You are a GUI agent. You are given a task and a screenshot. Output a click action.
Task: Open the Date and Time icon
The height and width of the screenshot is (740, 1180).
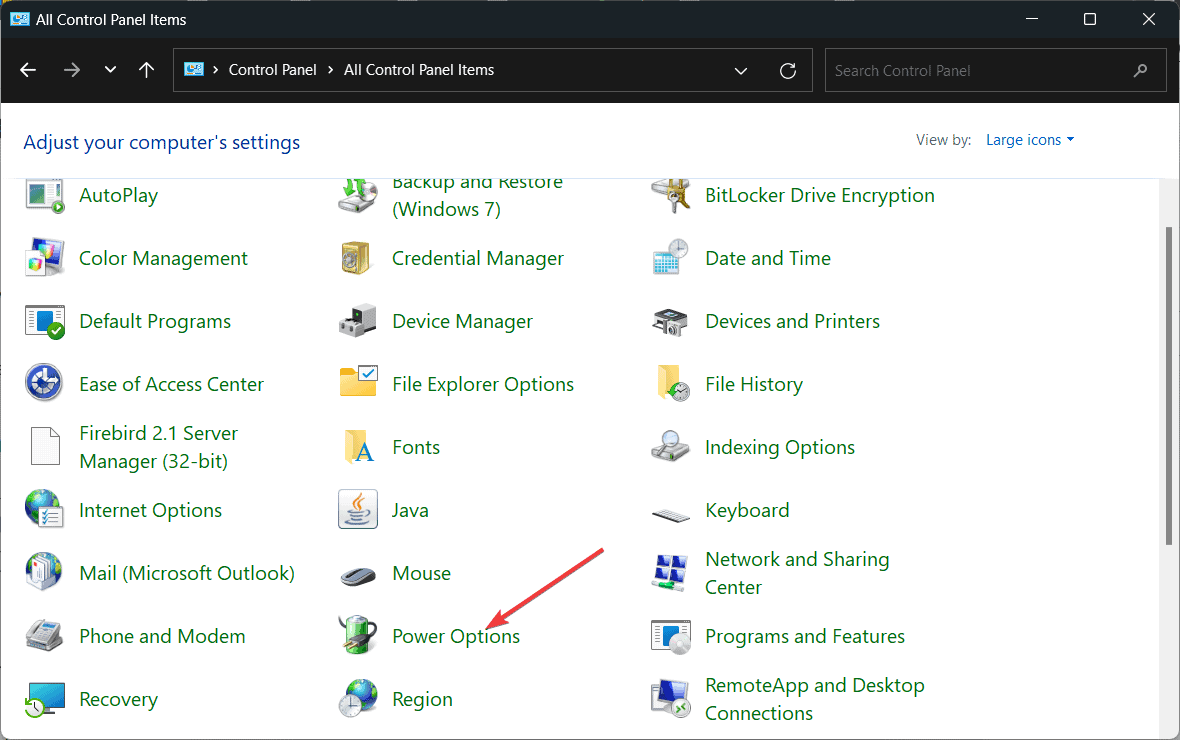click(671, 257)
